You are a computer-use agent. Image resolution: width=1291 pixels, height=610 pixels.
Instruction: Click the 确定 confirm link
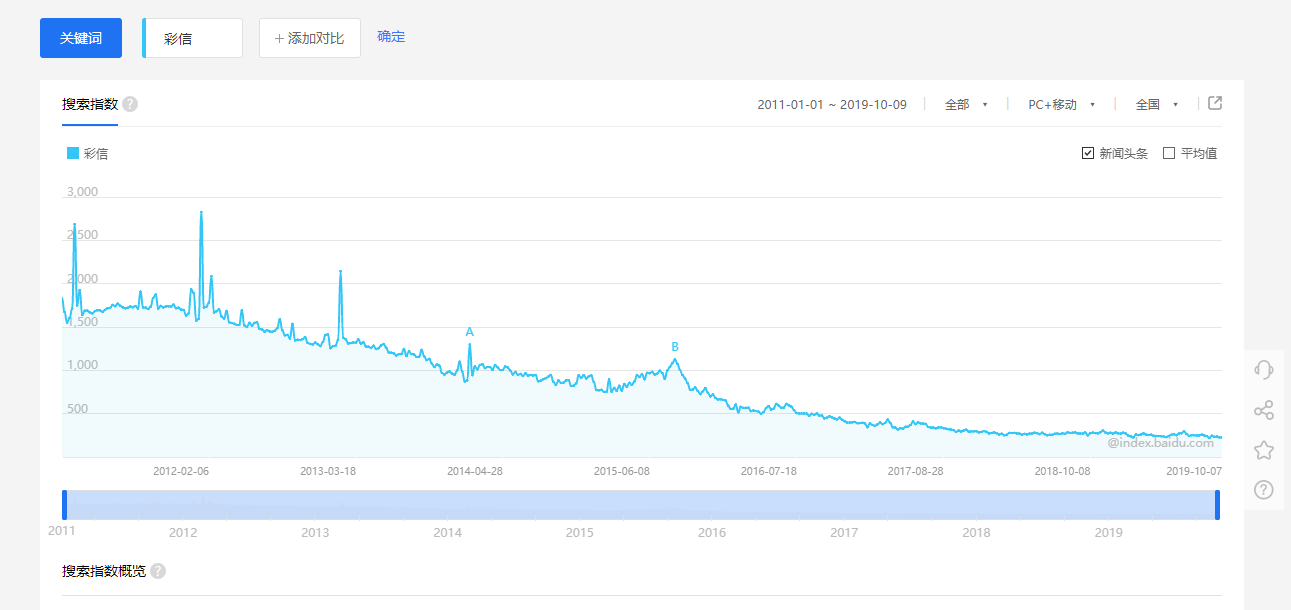point(391,37)
